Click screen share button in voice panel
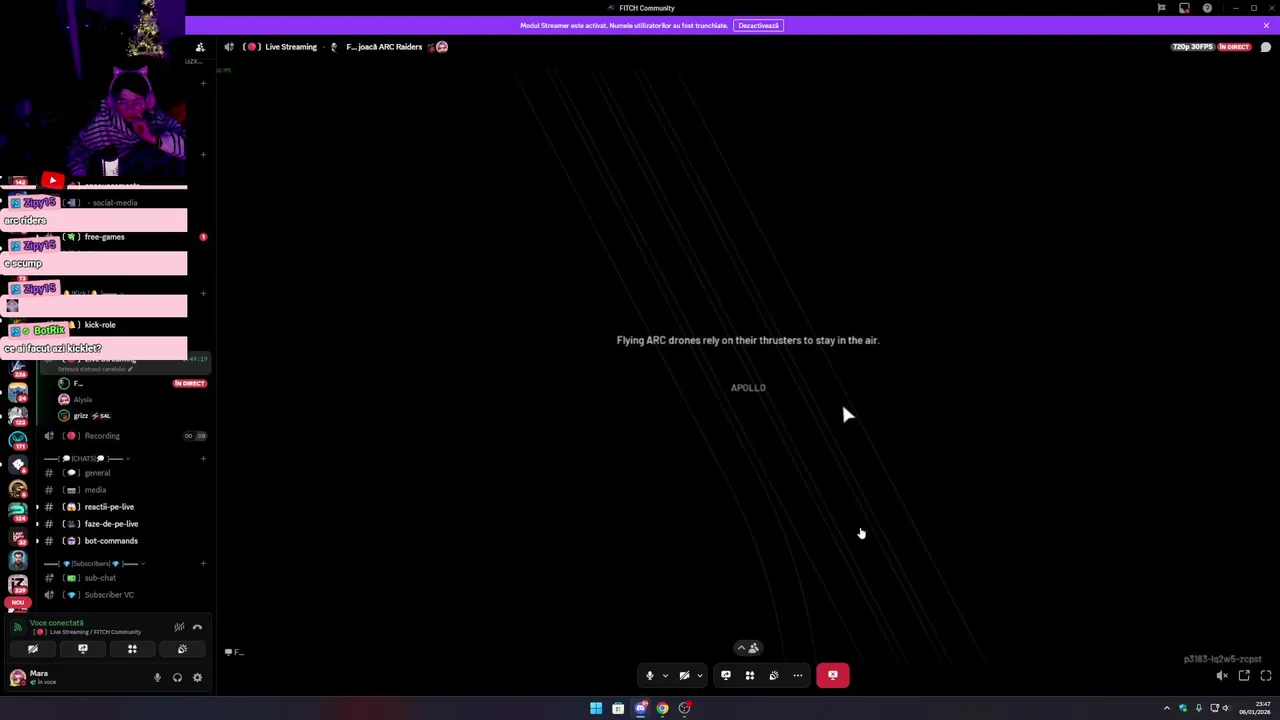Image resolution: width=1280 pixels, height=720 pixels. 83,650
